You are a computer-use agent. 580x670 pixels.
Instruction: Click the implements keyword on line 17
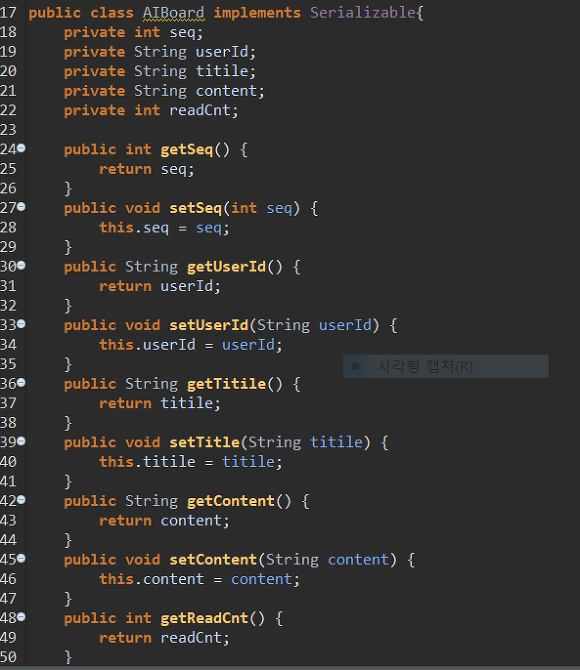pos(257,13)
